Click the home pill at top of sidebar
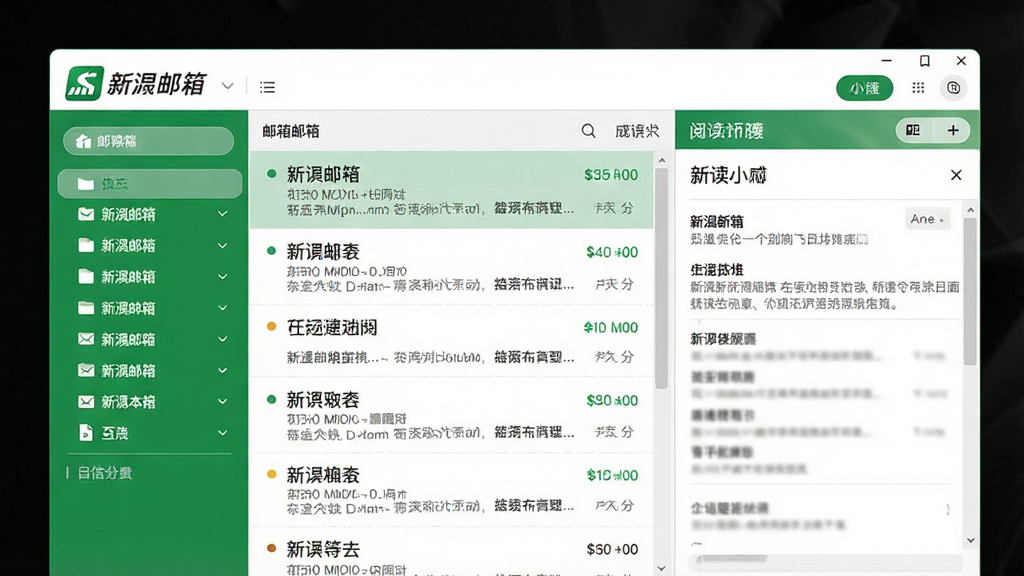 point(148,141)
